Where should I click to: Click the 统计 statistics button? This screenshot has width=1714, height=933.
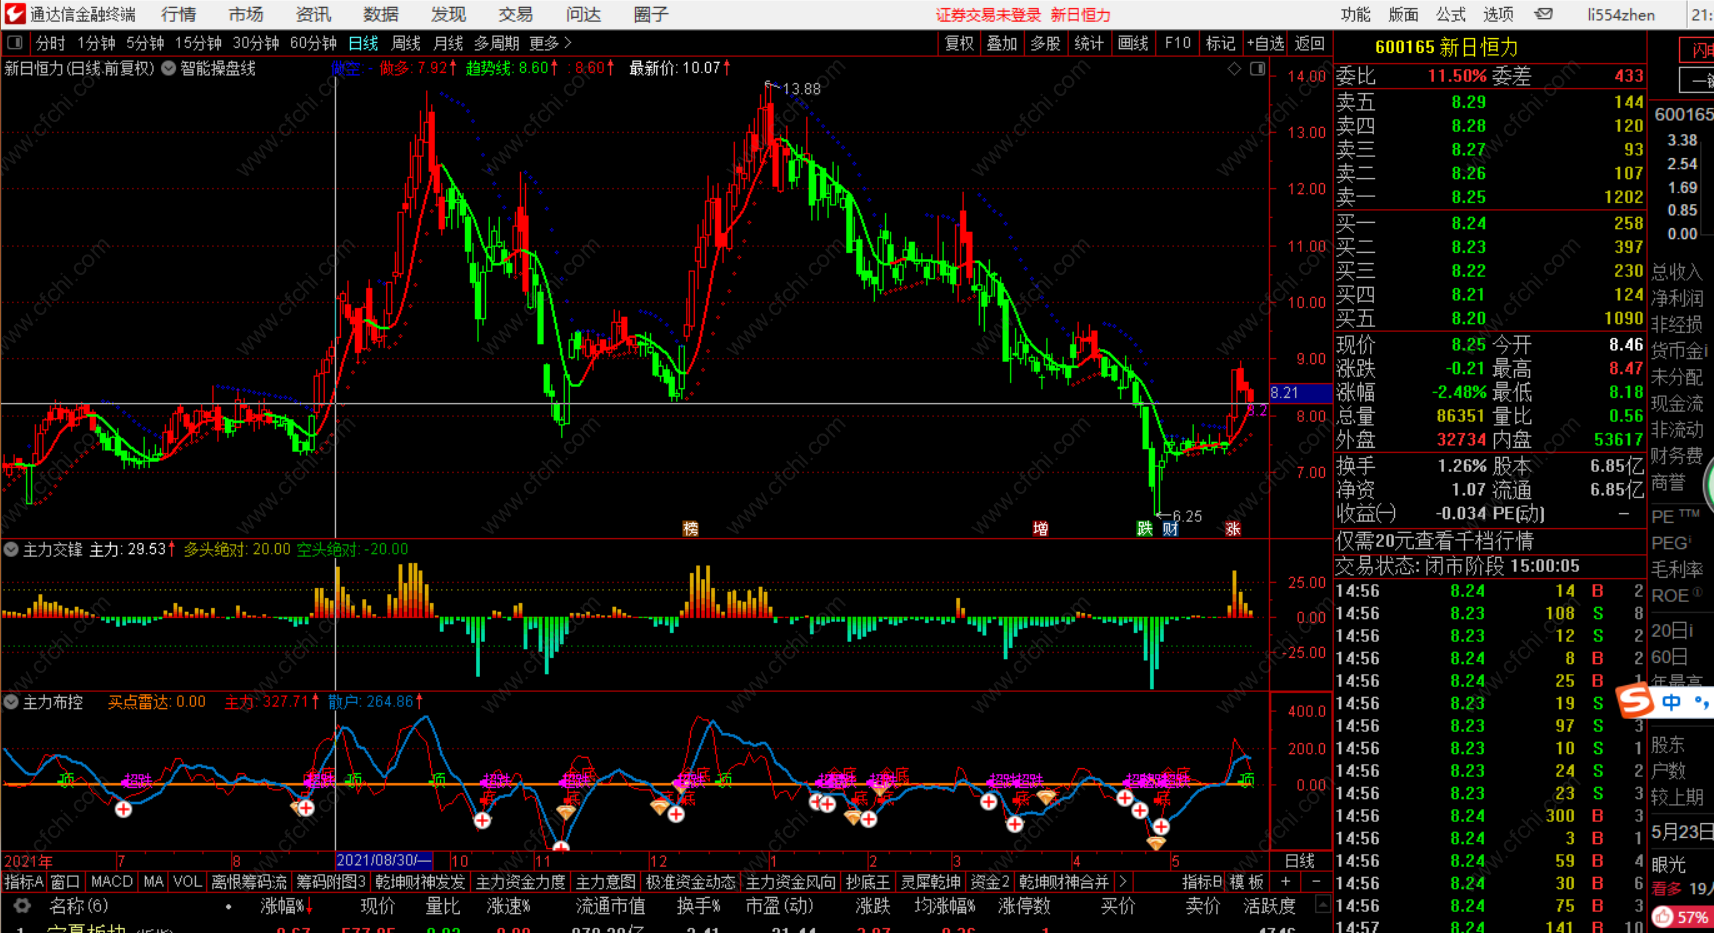pos(1089,43)
